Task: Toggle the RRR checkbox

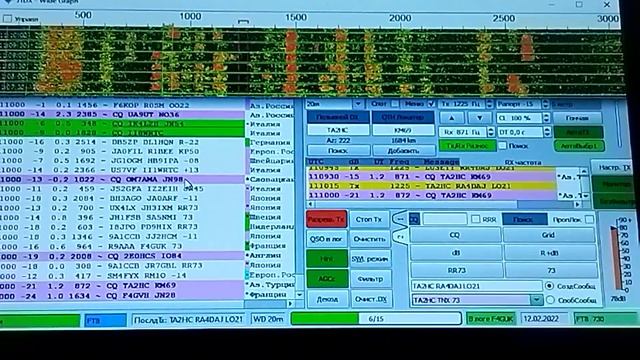Action: pos(476,220)
